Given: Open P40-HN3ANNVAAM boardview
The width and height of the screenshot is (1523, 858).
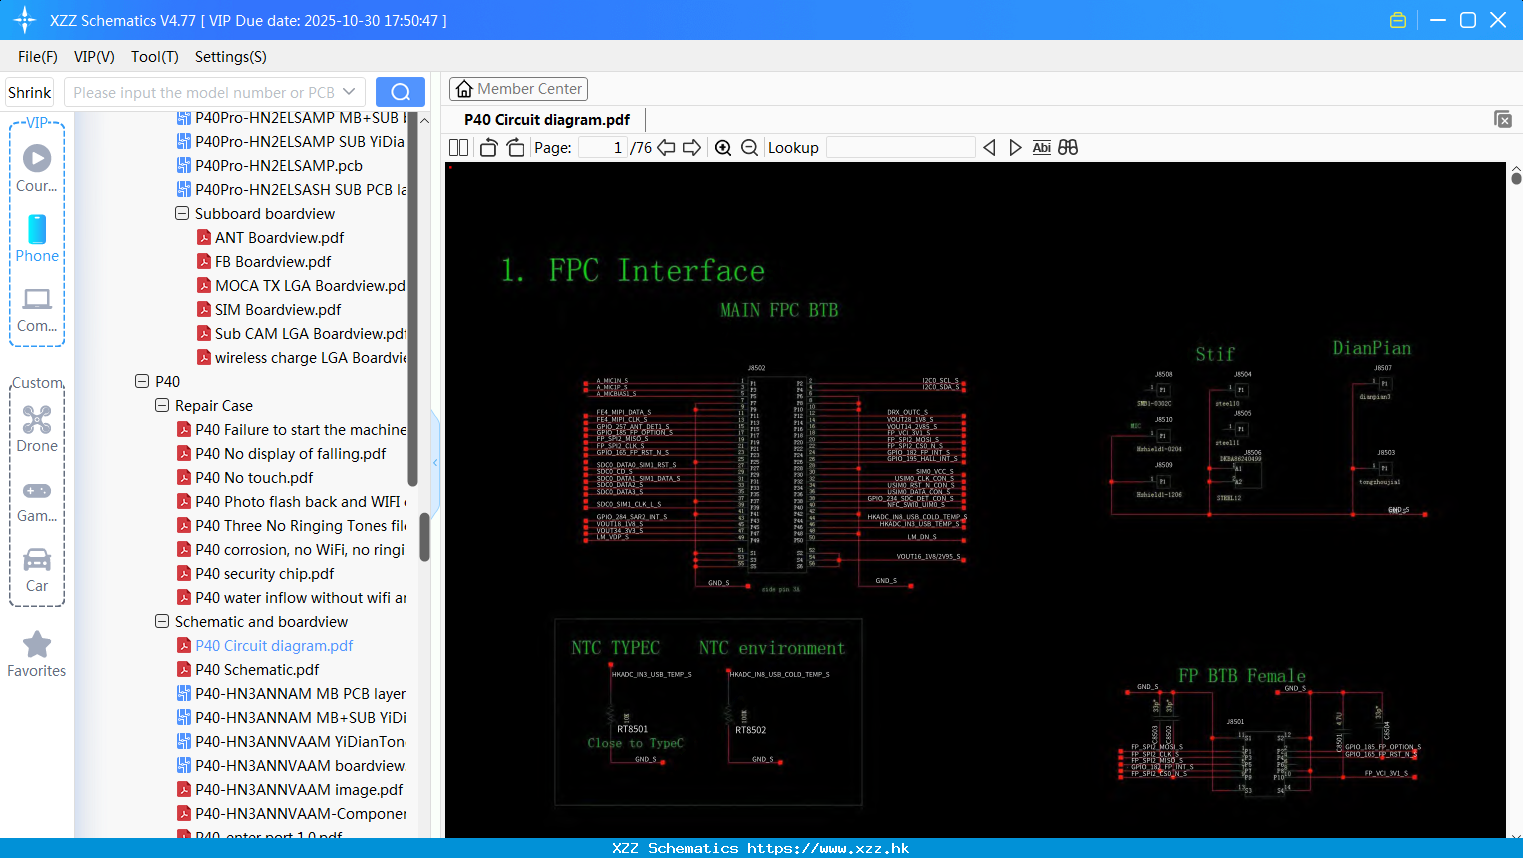Looking at the screenshot, I should click(300, 766).
